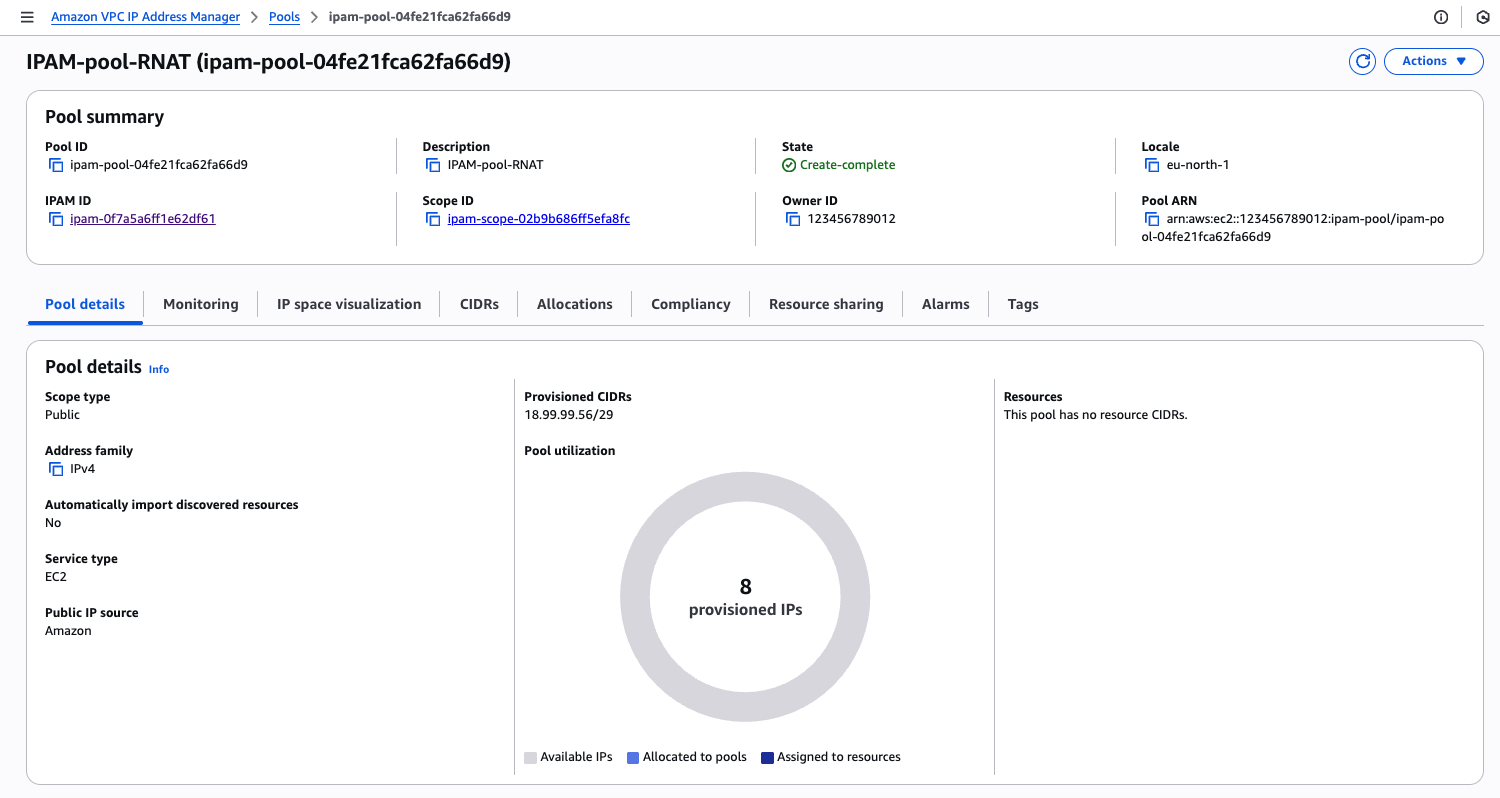1500x798 pixels.
Task: Navigate to Pools breadcrumb
Action: 284,17
